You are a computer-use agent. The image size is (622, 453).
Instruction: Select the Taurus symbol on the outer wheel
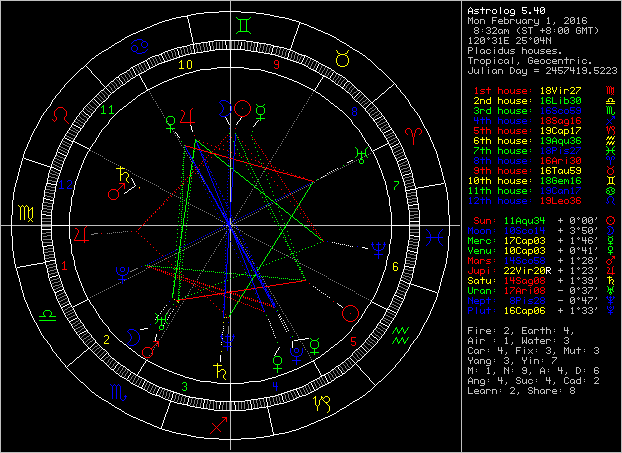click(x=344, y=60)
